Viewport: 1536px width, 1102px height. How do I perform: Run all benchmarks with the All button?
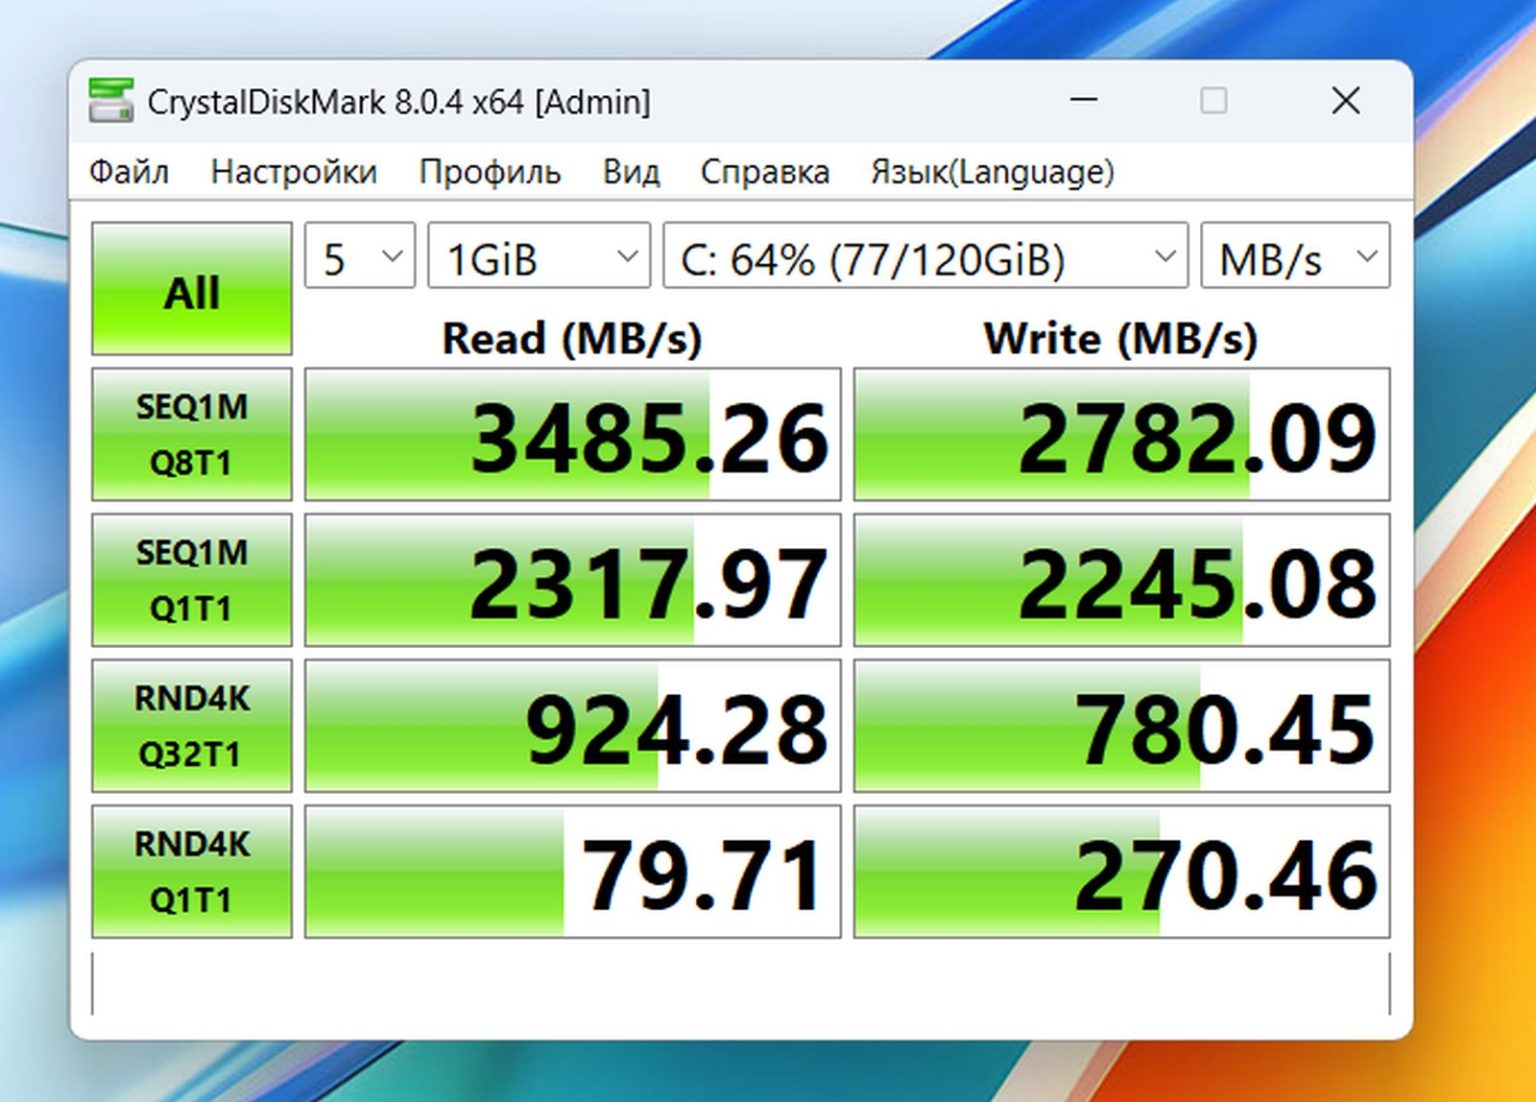tap(192, 289)
